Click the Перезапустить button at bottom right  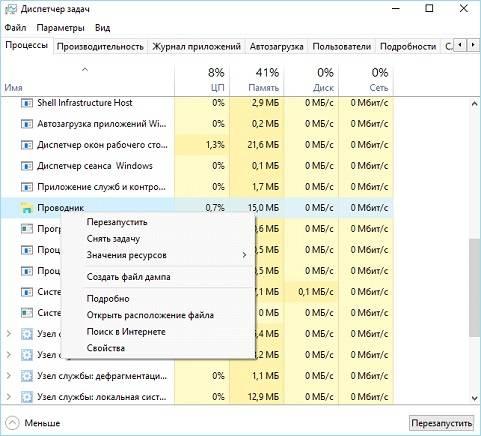click(x=441, y=423)
